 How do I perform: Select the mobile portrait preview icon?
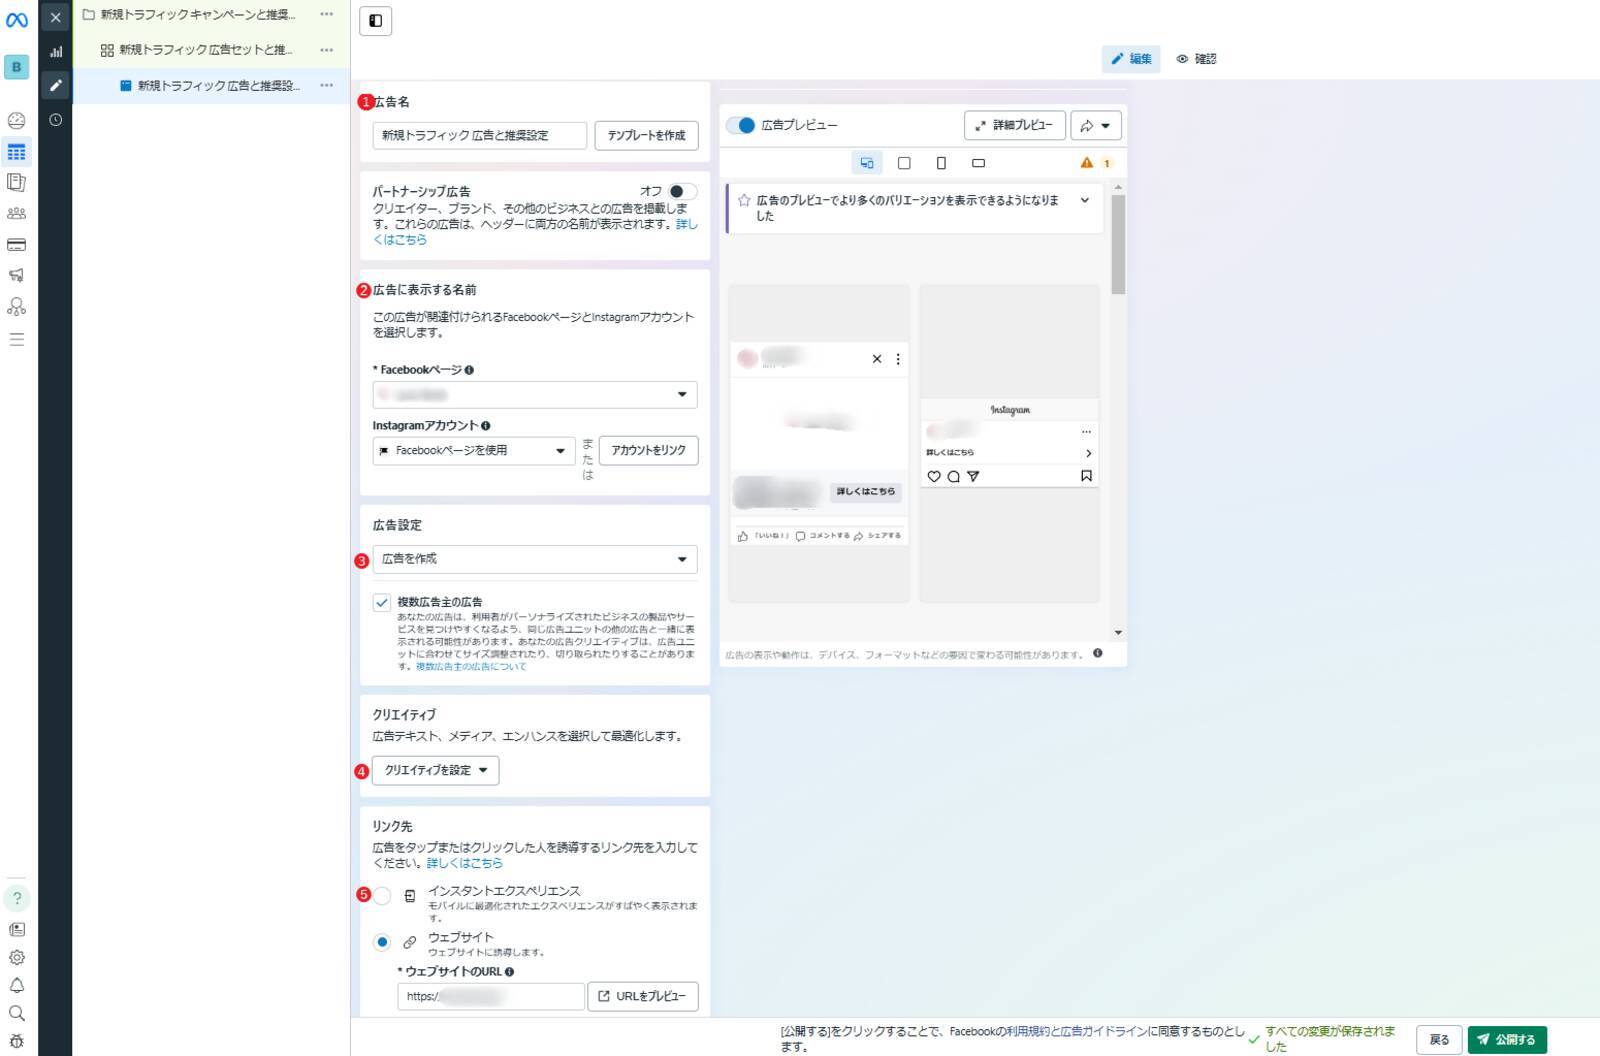pyautogui.click(x=941, y=163)
